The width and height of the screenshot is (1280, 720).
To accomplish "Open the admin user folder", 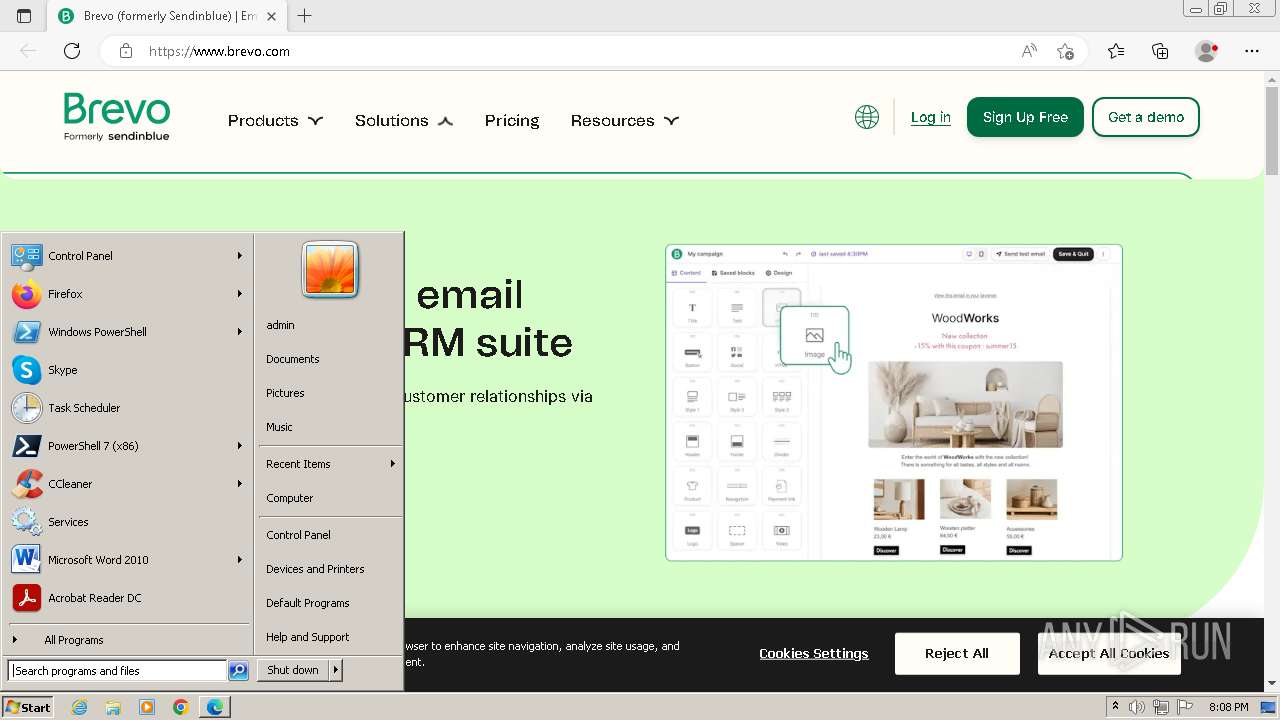I will pos(330,325).
